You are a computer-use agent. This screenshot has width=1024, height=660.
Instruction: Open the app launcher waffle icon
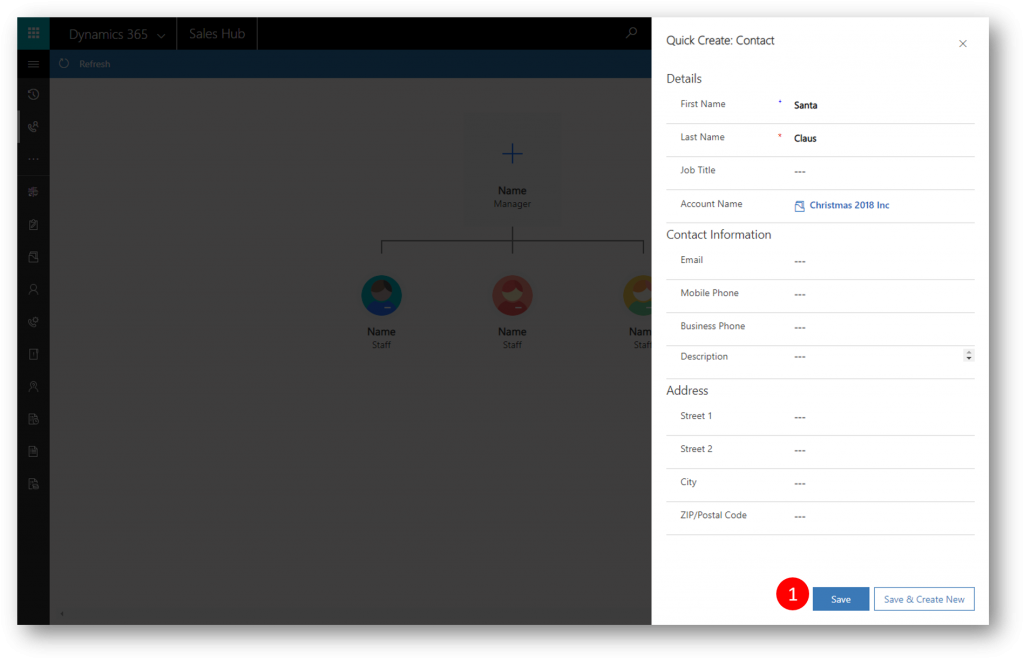pyautogui.click(x=33, y=34)
